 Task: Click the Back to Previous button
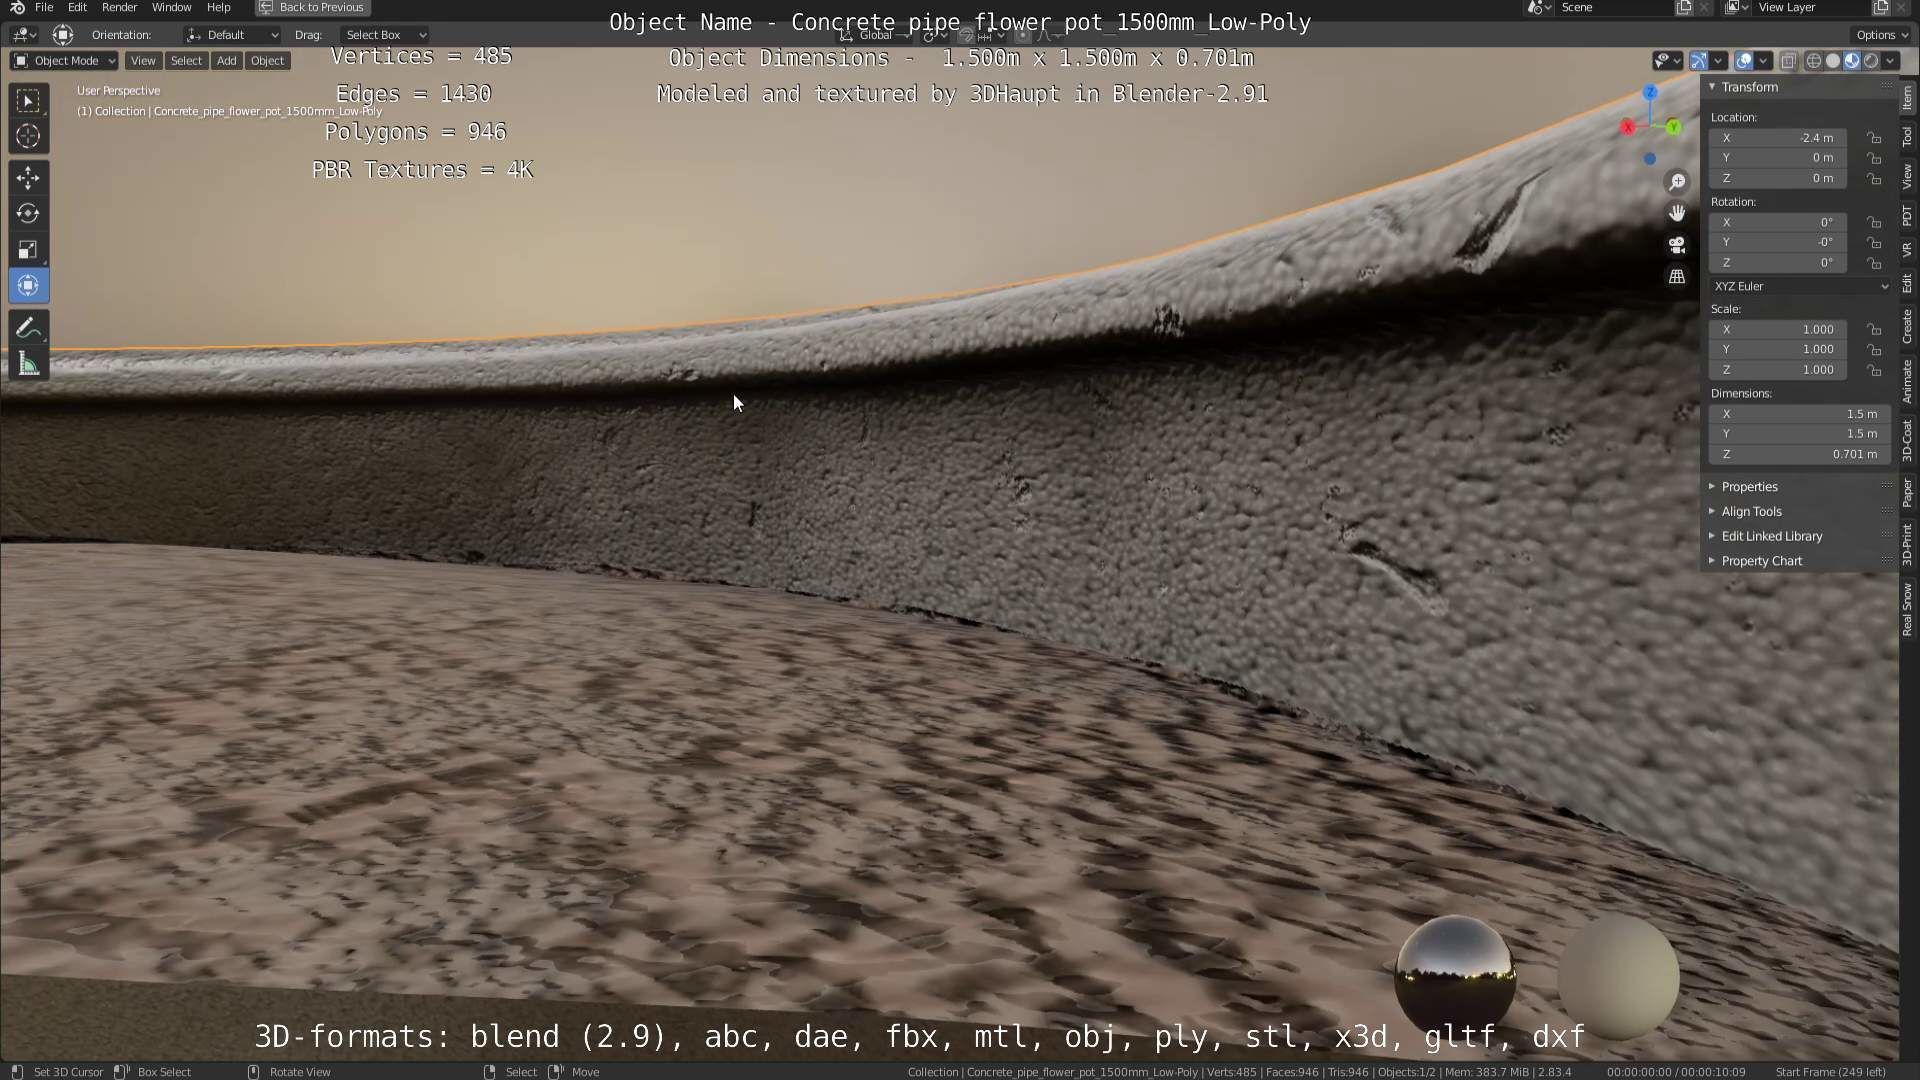point(312,7)
